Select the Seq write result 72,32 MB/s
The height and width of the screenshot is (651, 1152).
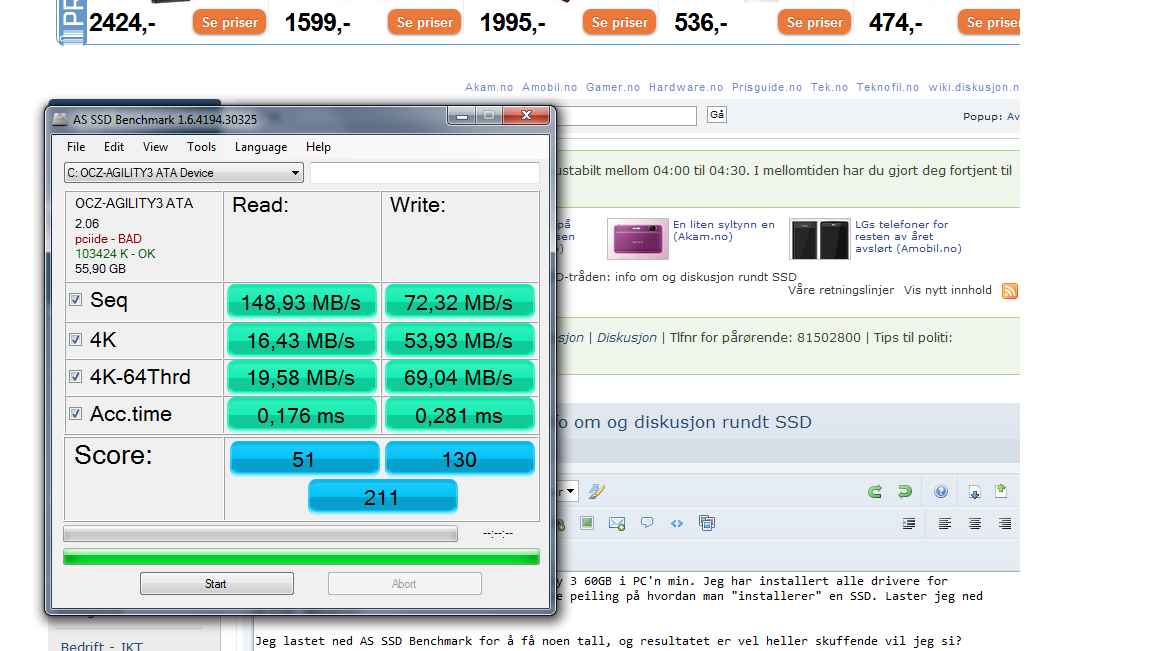pos(459,302)
